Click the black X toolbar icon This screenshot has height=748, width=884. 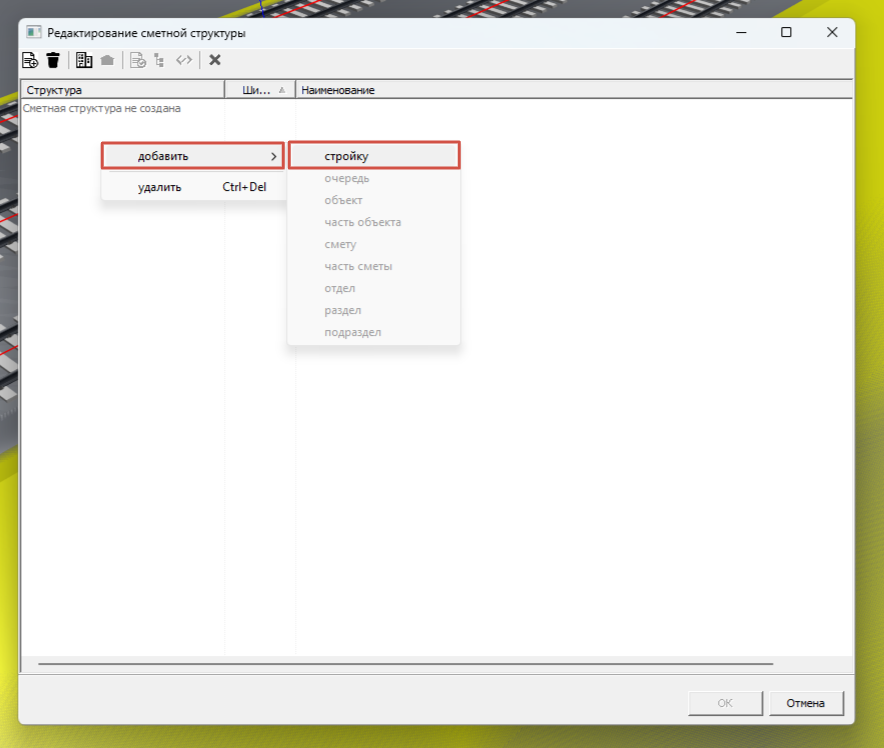click(x=215, y=60)
